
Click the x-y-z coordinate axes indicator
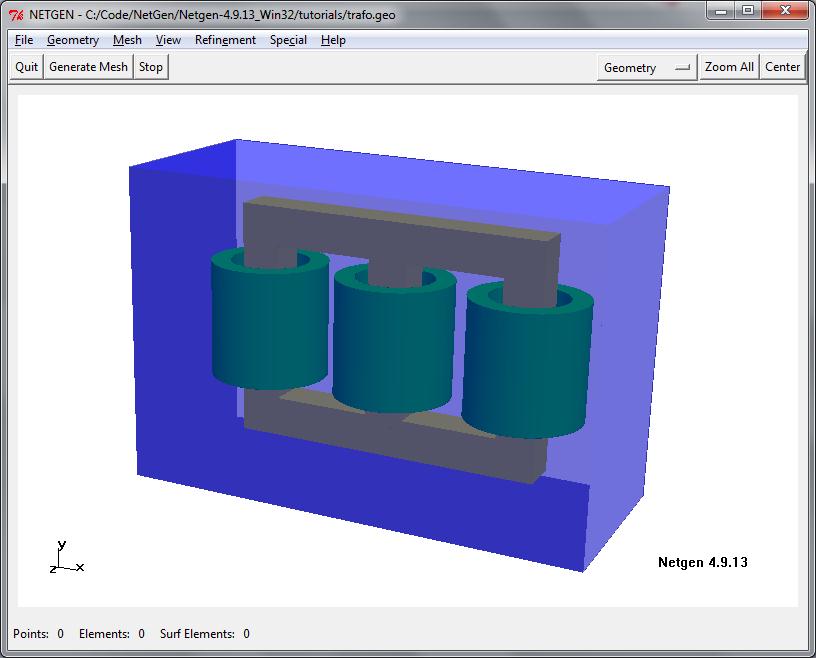tap(67, 557)
